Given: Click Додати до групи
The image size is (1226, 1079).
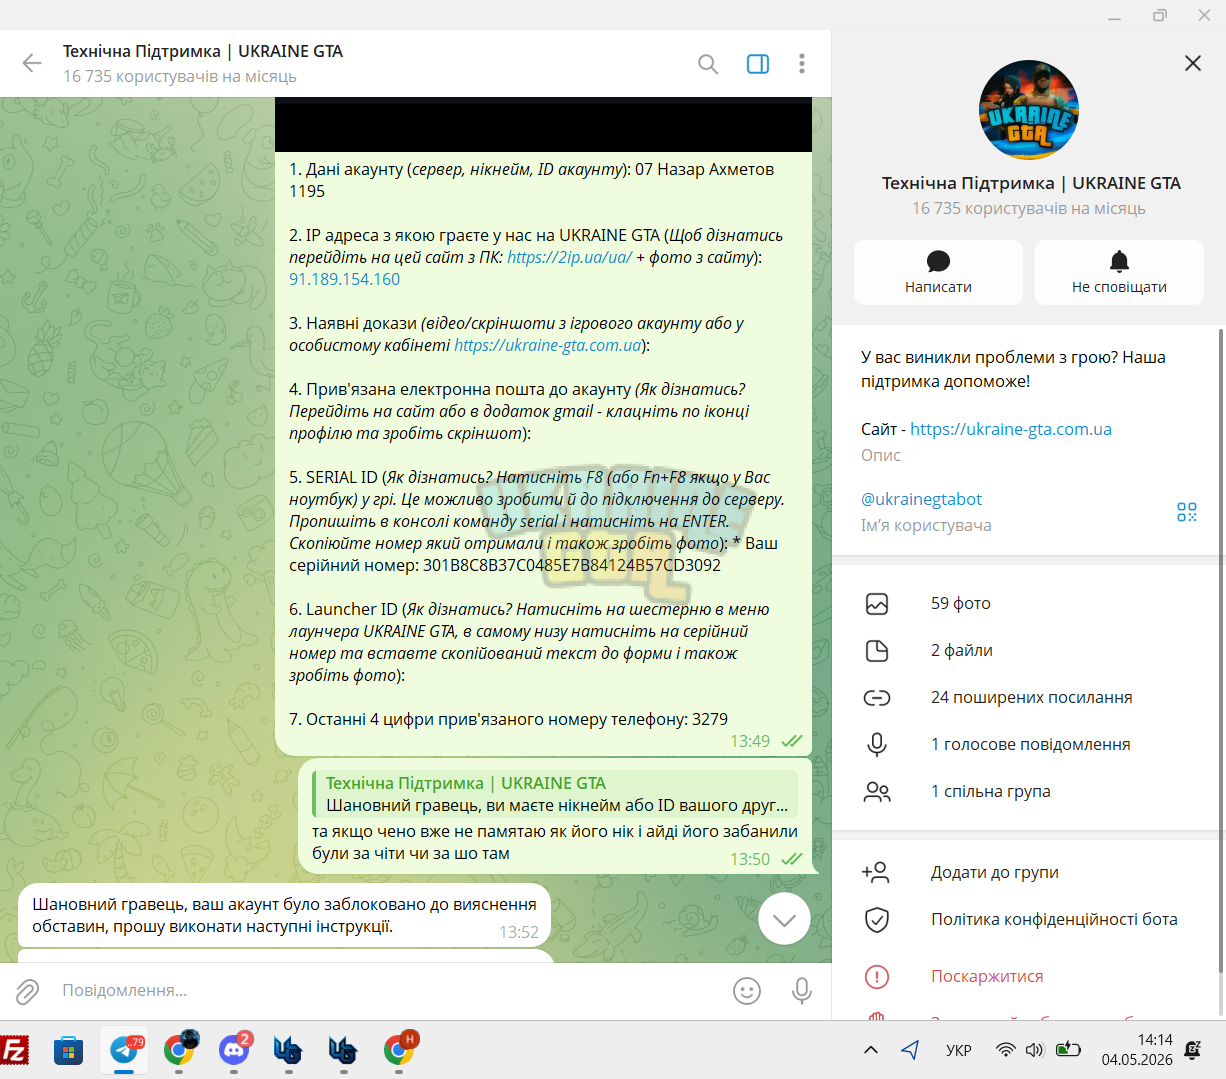Looking at the screenshot, I should [1025, 872].
